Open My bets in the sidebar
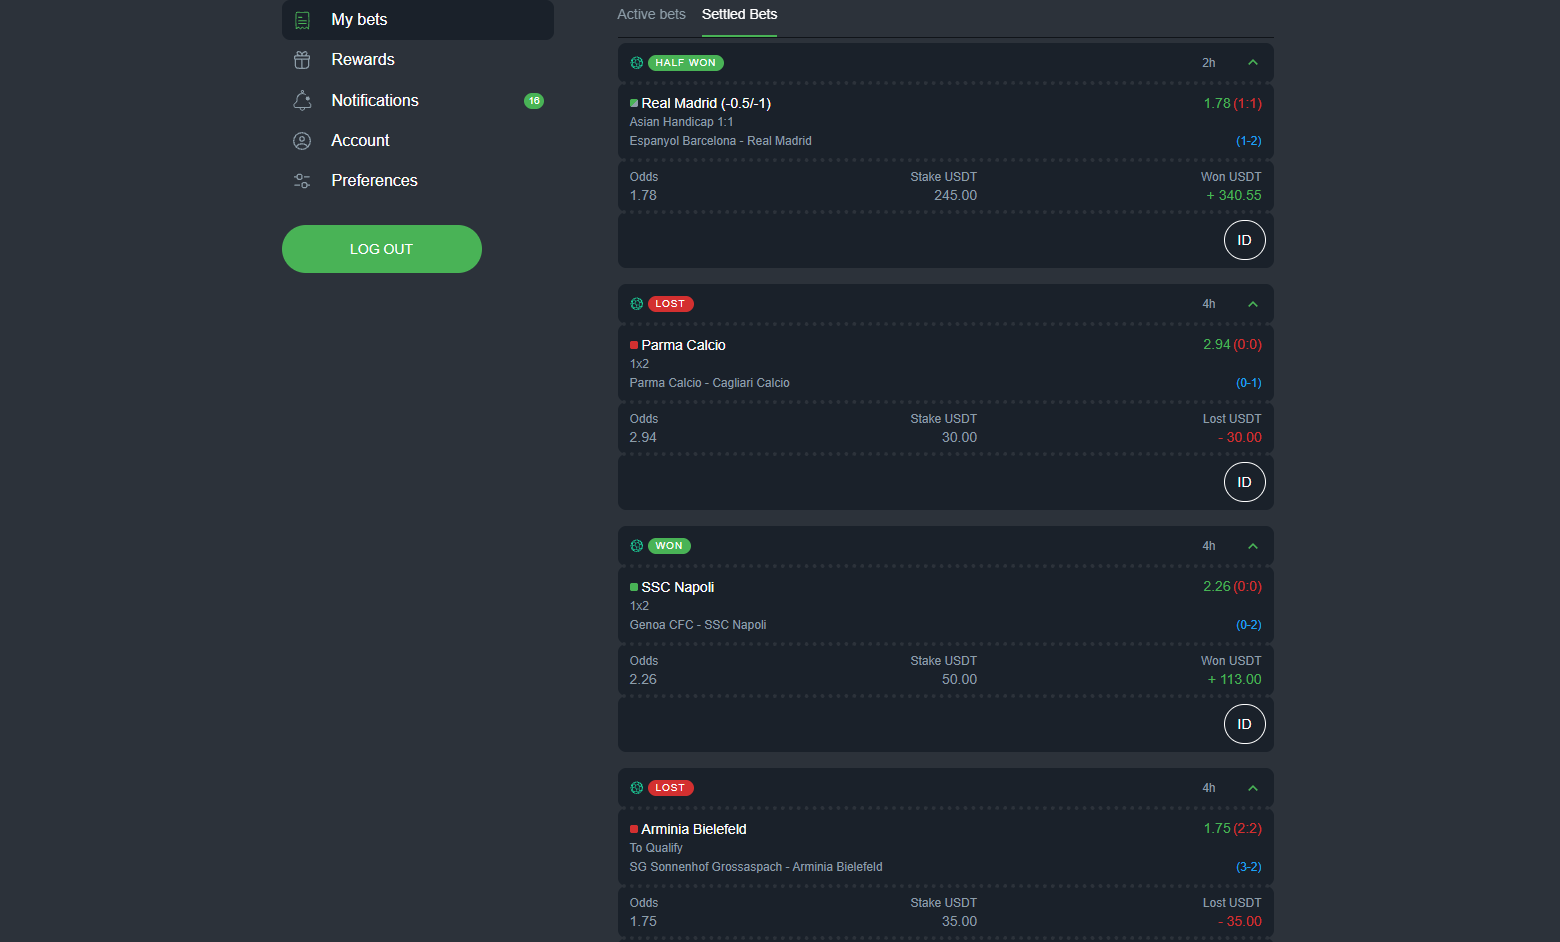Viewport: 1560px width, 942px height. click(418, 20)
